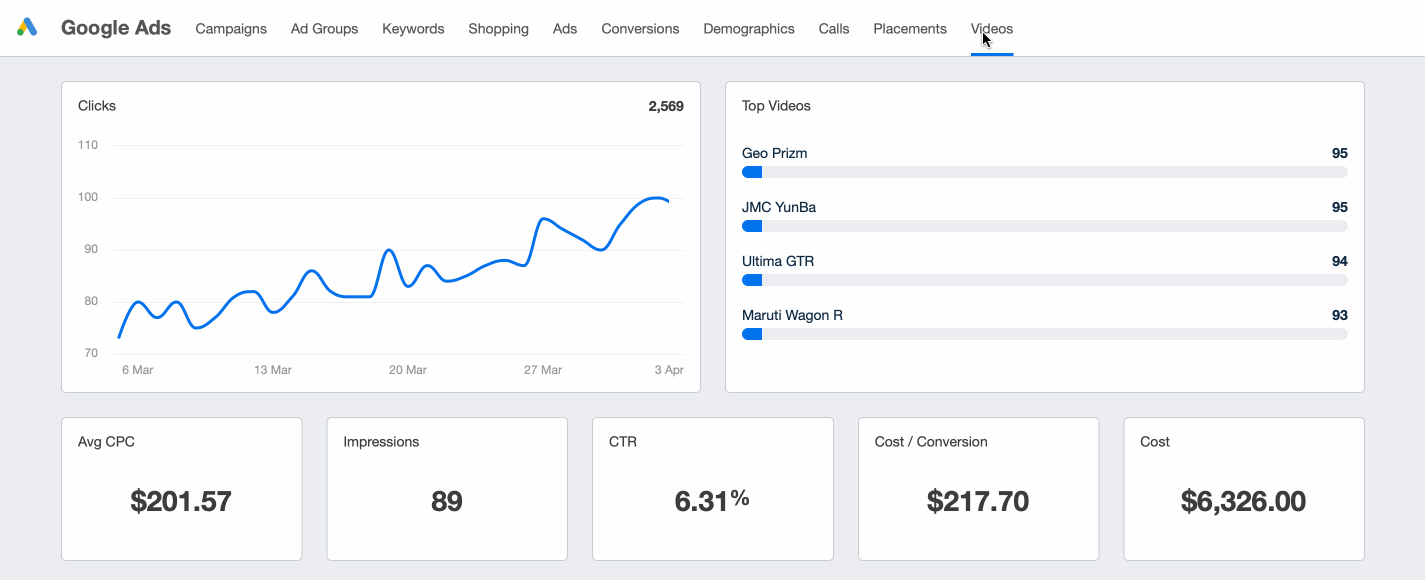Click the 20 Mar axis label
Screen dimensions: 1425x580
[x=408, y=370]
